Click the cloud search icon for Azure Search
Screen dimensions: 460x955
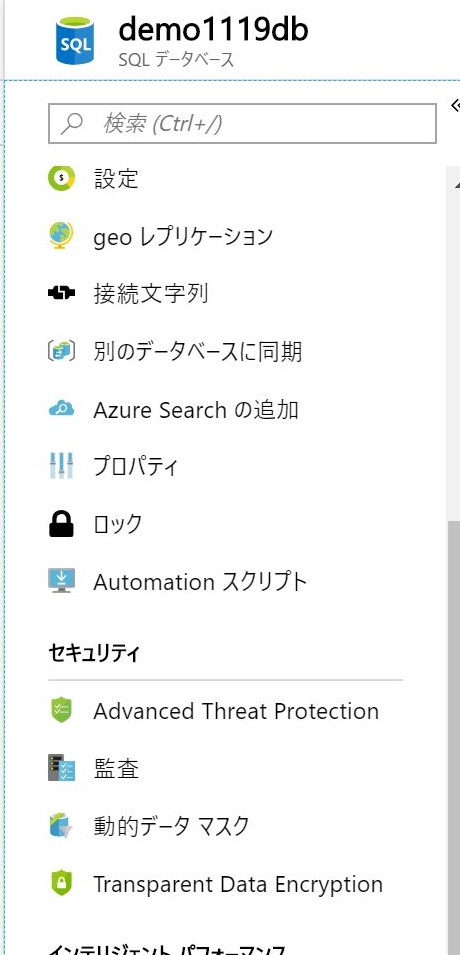pos(61,409)
